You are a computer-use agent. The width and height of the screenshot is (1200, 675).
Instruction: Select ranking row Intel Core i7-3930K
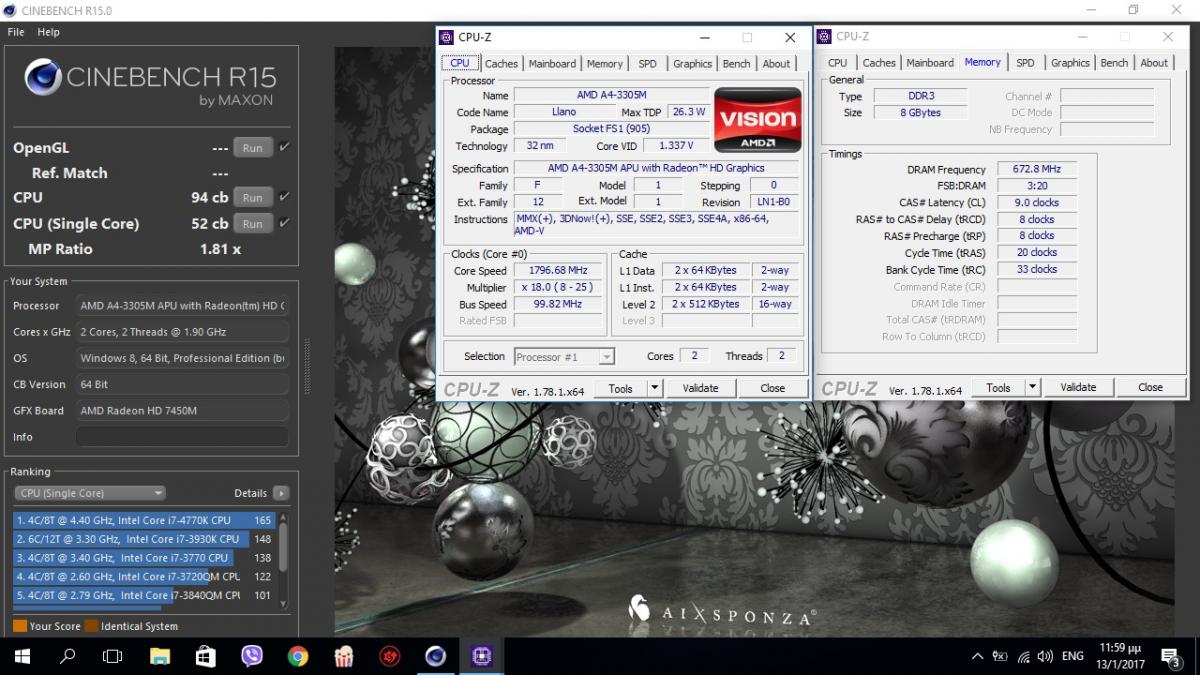(144, 539)
